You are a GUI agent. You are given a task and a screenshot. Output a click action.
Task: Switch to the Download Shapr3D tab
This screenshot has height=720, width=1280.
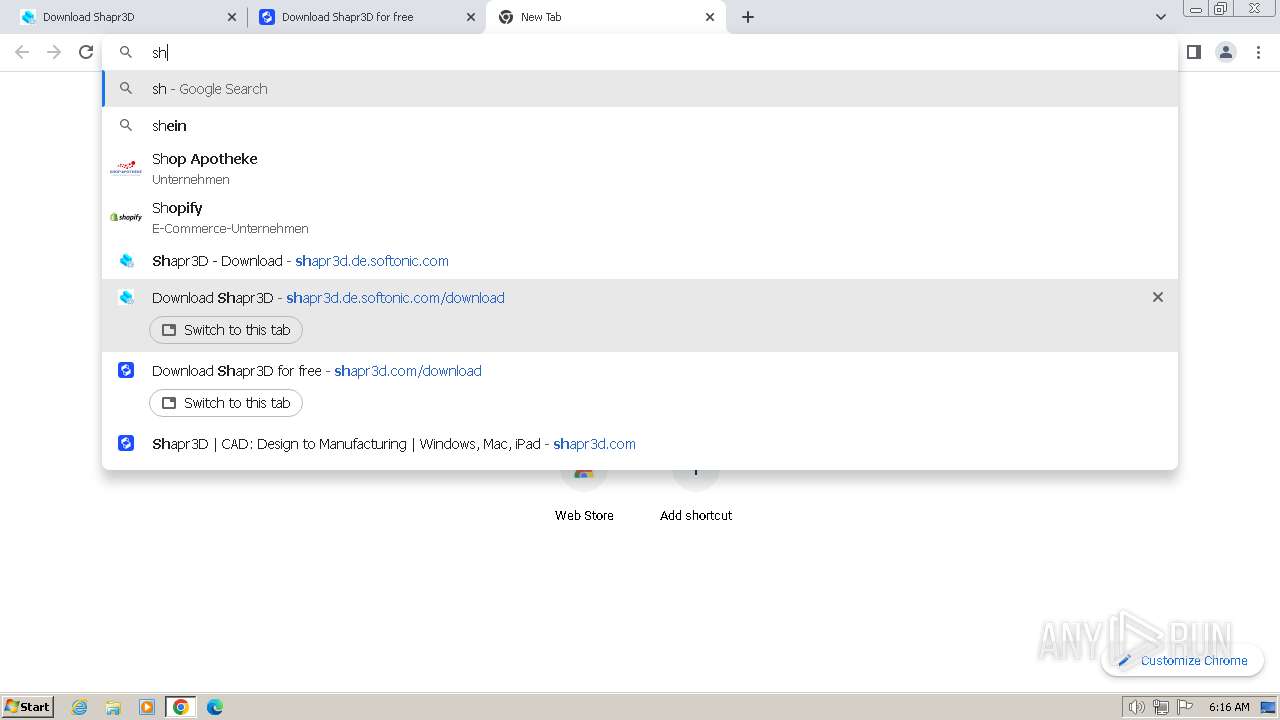[125, 17]
